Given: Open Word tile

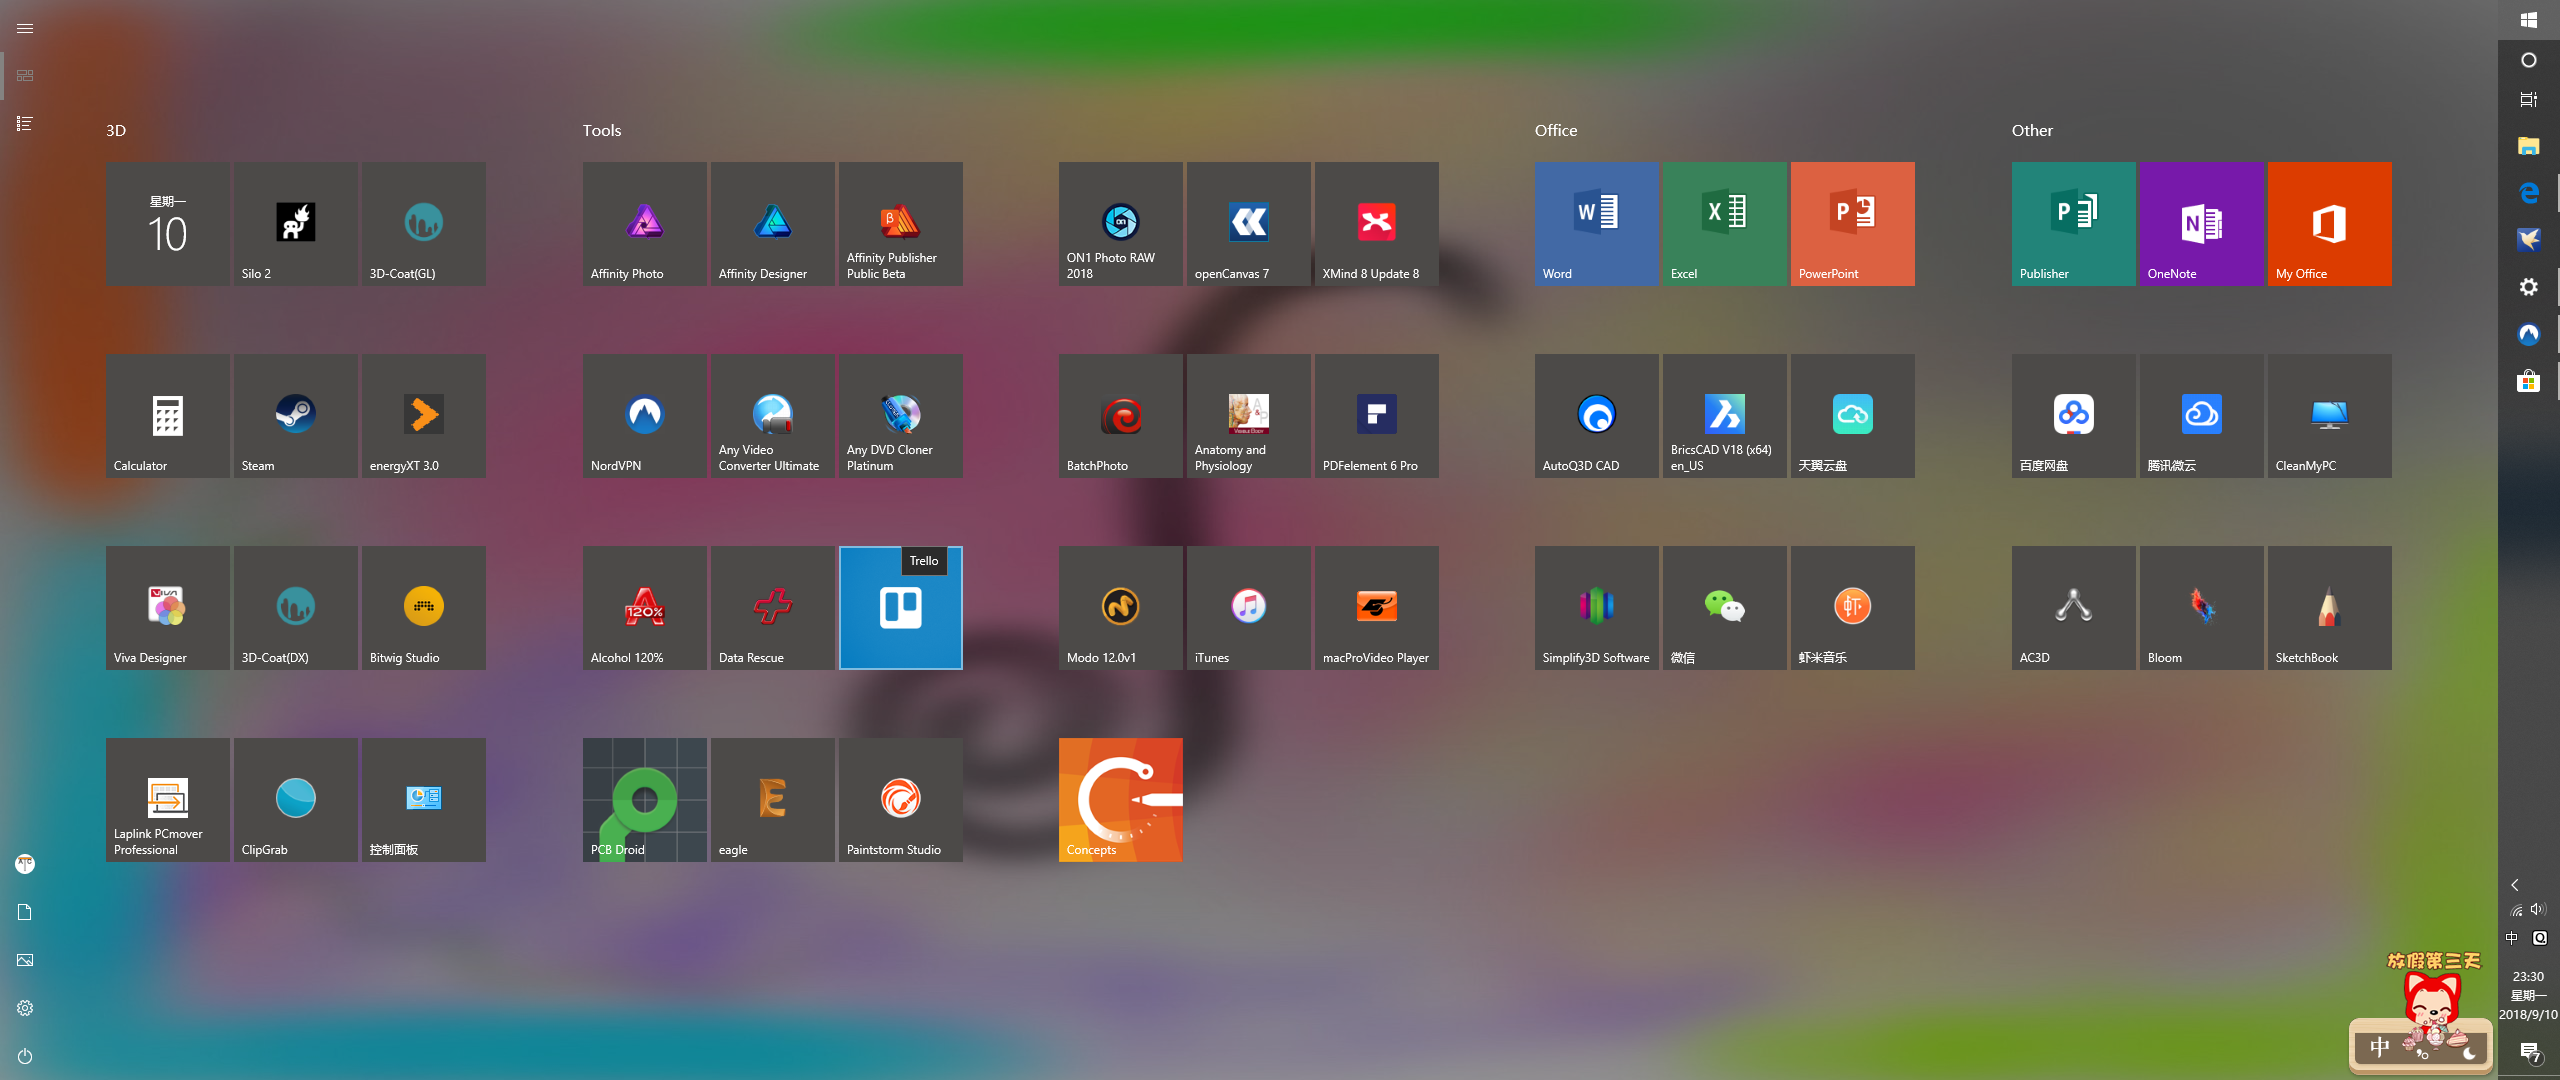Looking at the screenshot, I should point(1596,224).
